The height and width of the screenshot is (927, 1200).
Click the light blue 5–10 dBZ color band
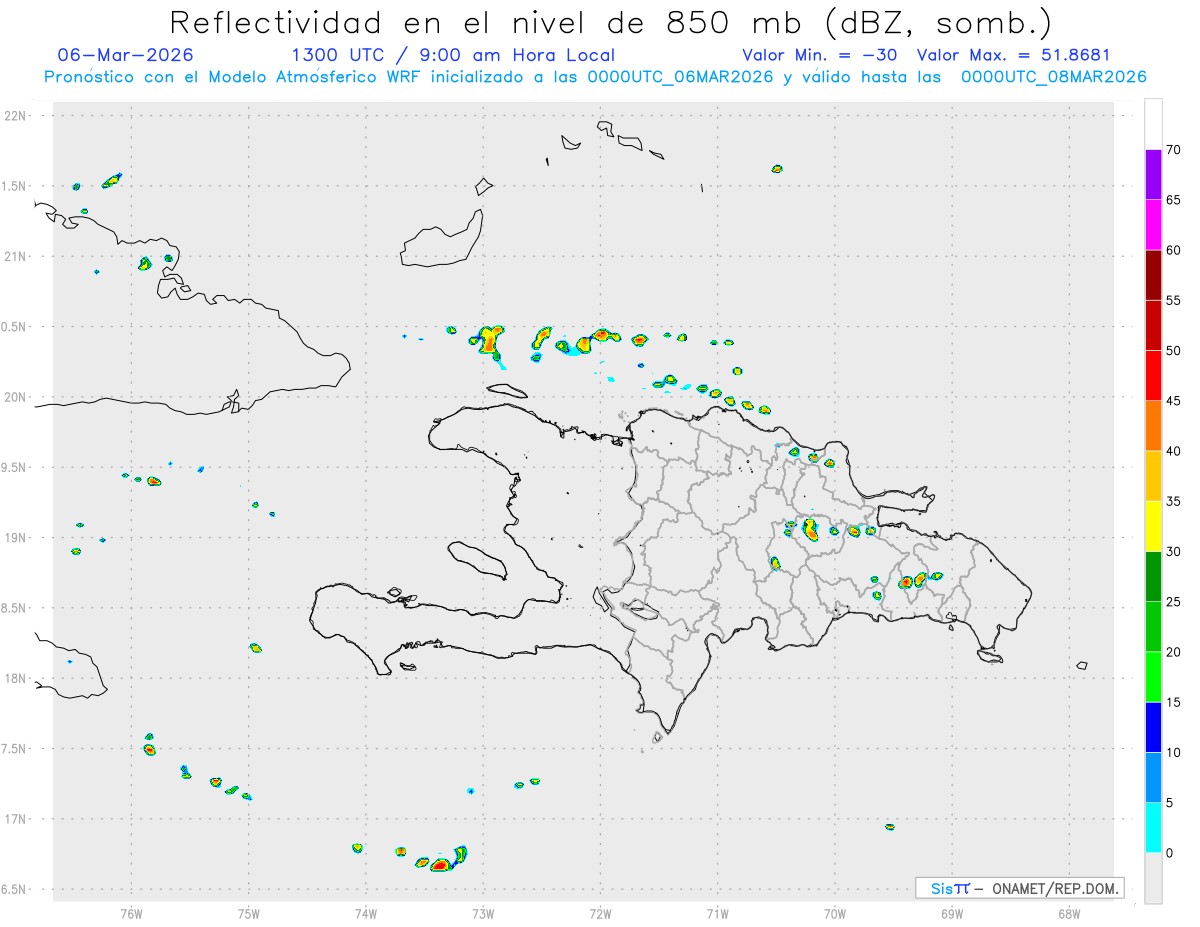[1153, 778]
